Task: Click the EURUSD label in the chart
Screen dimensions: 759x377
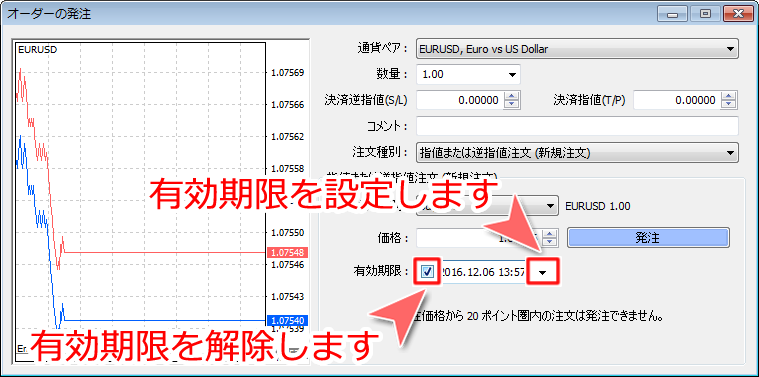Action: coord(37,49)
